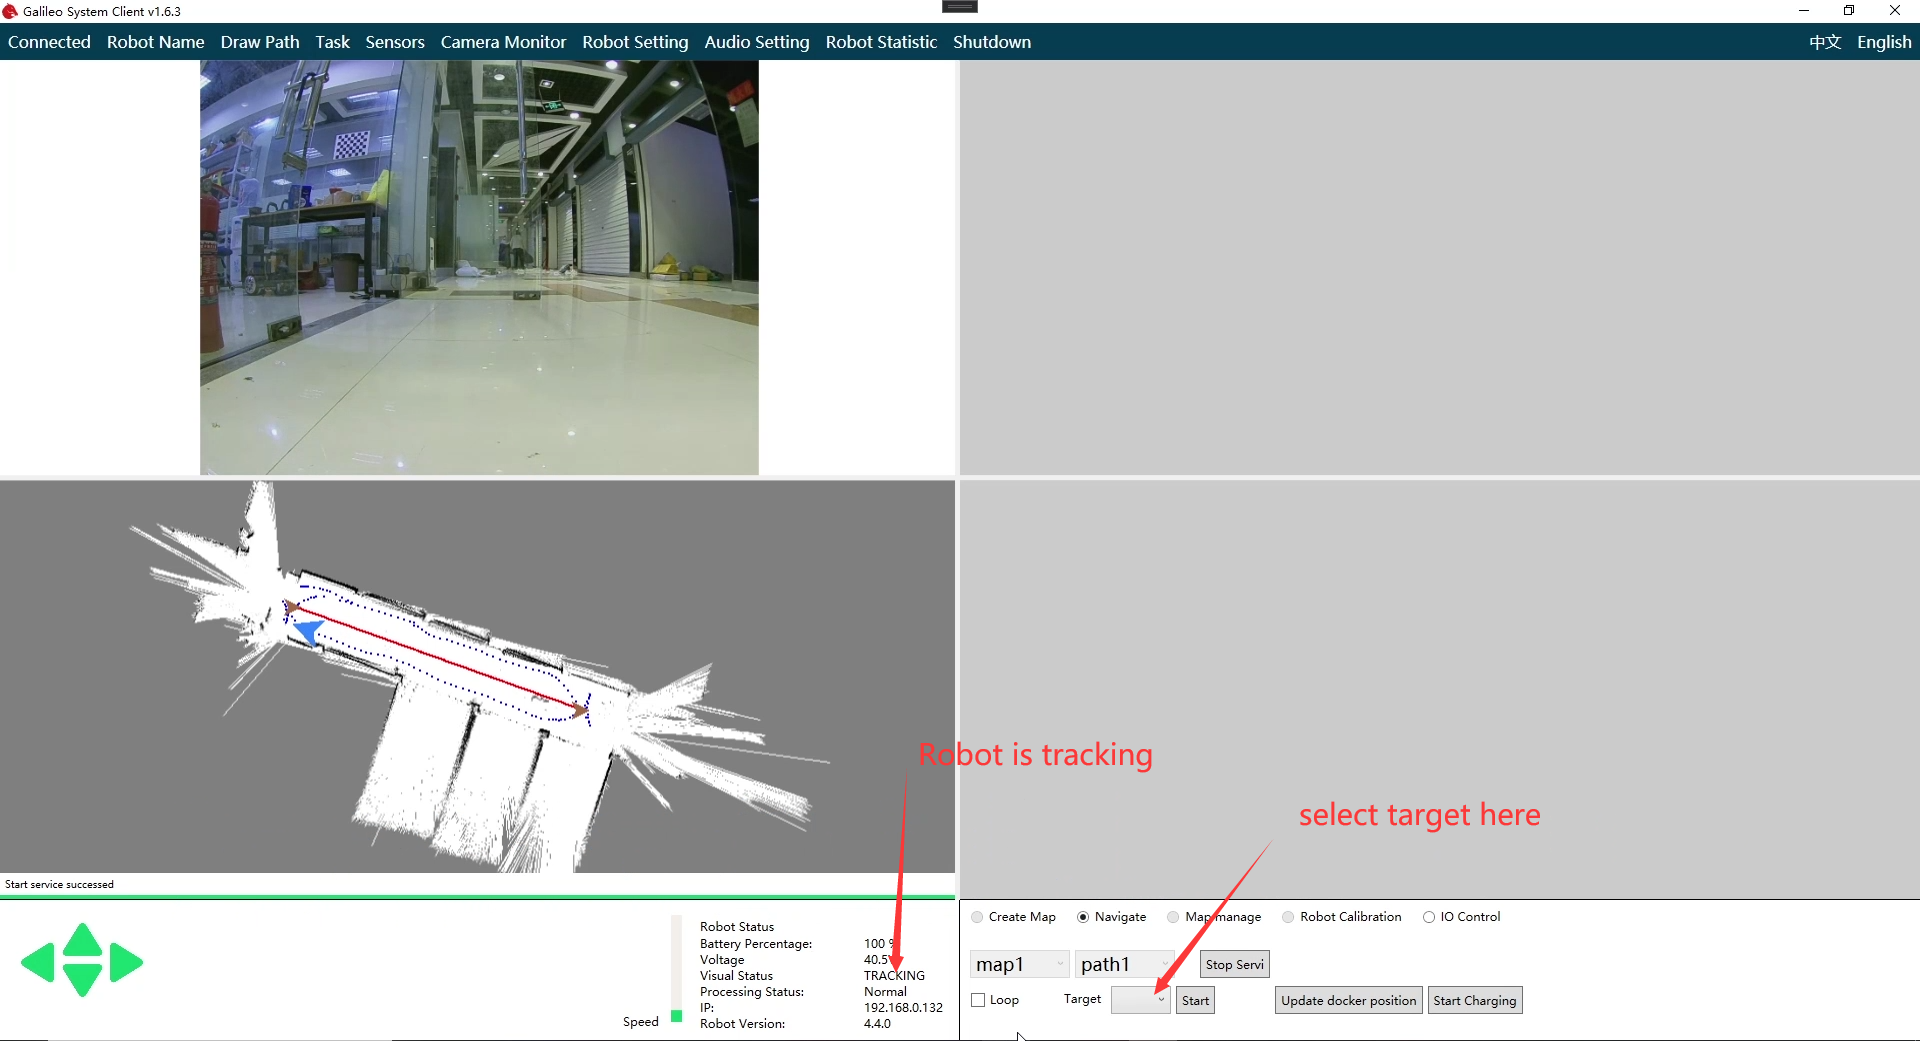Click the camera feed video view
1920x1041 pixels.
(479, 267)
